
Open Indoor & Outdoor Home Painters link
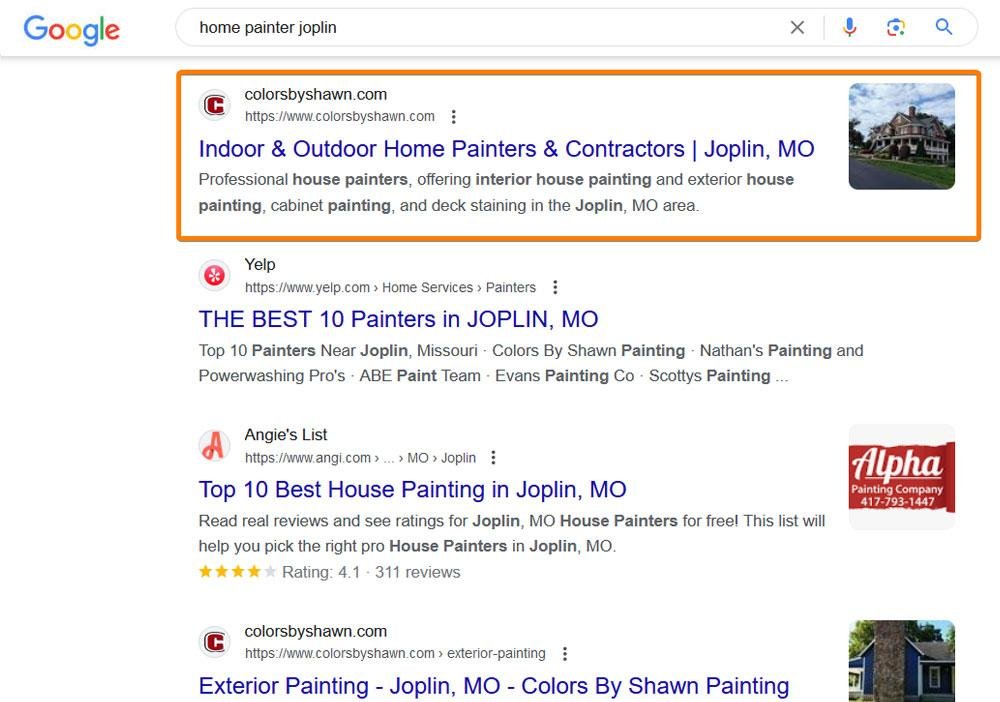pyautogui.click(x=506, y=149)
